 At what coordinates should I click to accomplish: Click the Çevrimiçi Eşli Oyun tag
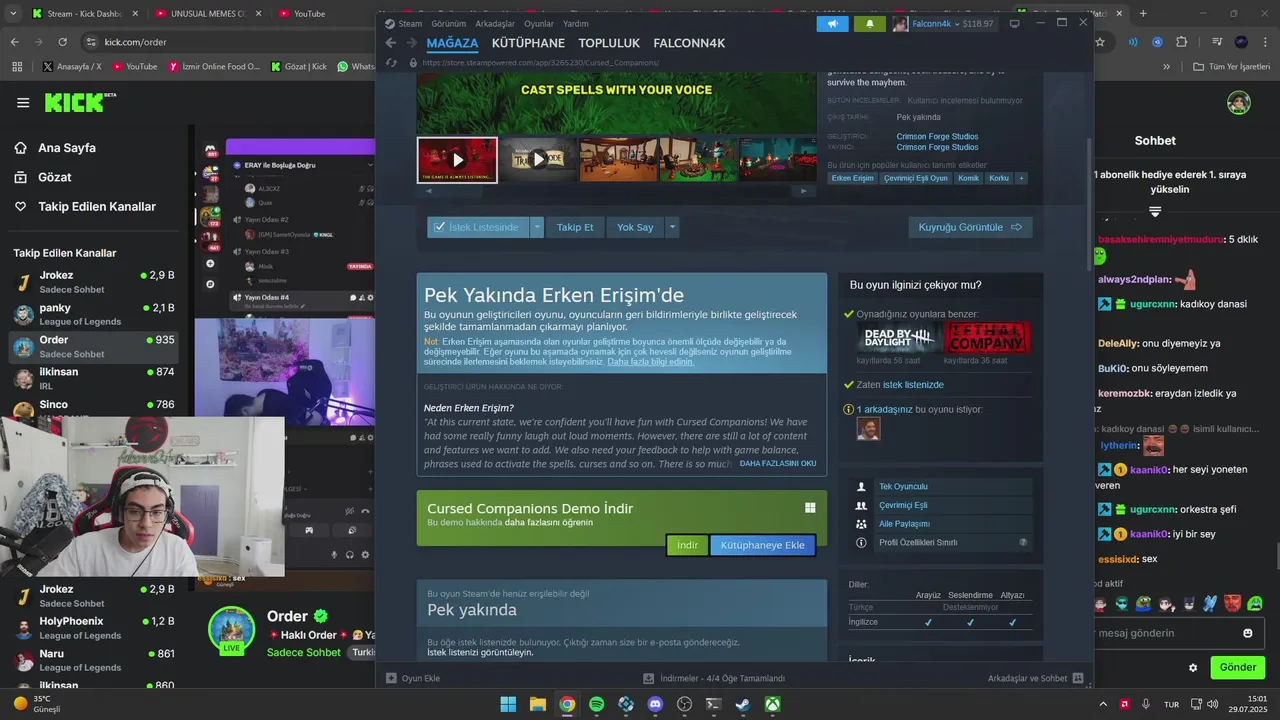pyautogui.click(x=915, y=178)
